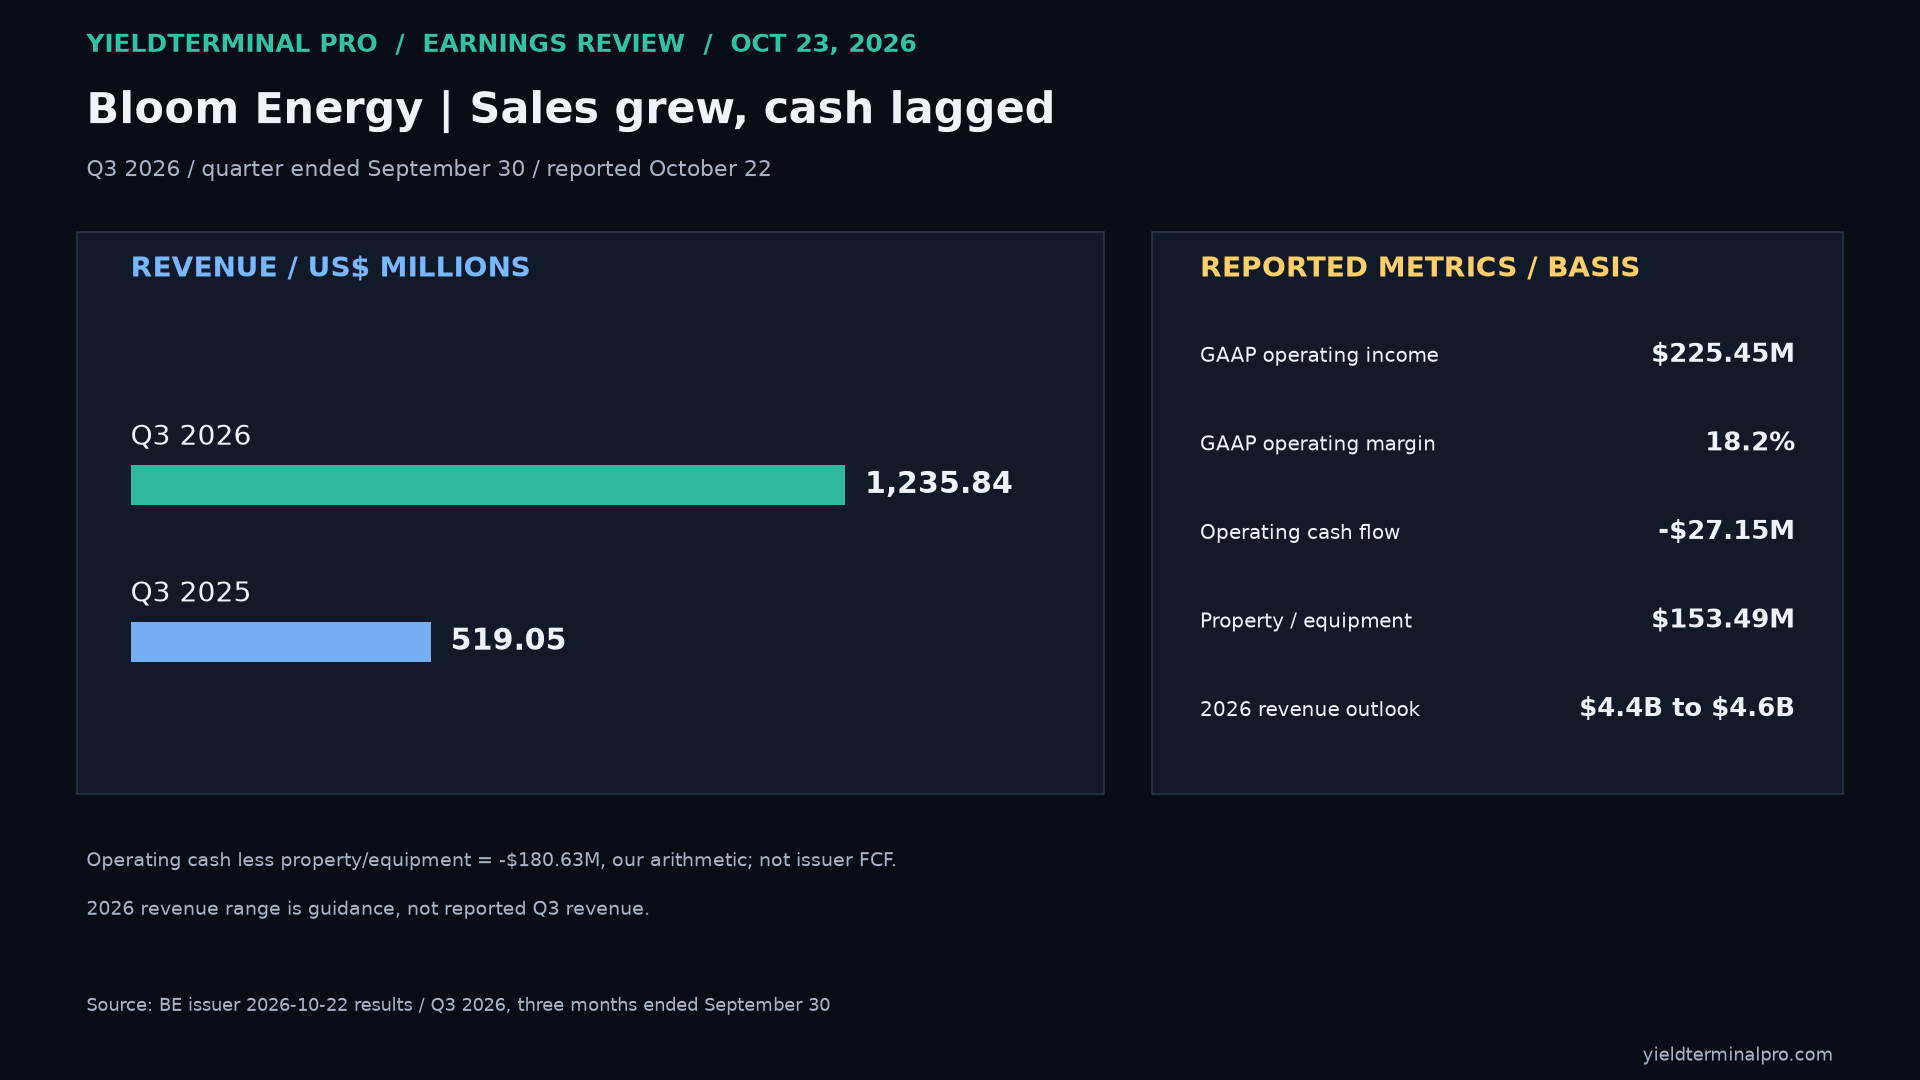The image size is (1920, 1080).
Task: Click the YIELDTERMINAL PRO breadcrumb
Action: (x=232, y=44)
